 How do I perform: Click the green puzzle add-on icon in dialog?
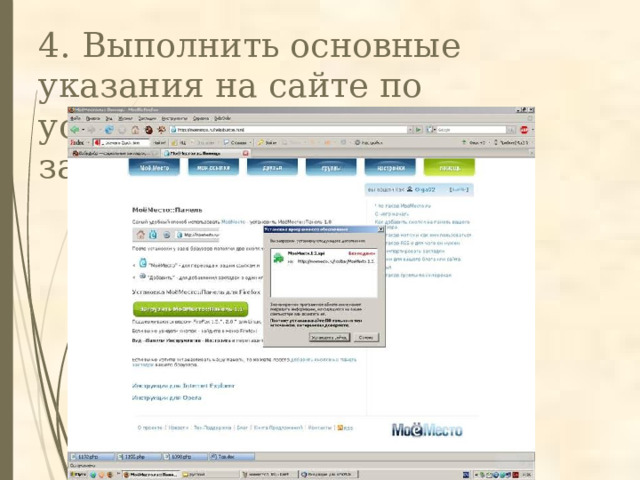pos(278,258)
